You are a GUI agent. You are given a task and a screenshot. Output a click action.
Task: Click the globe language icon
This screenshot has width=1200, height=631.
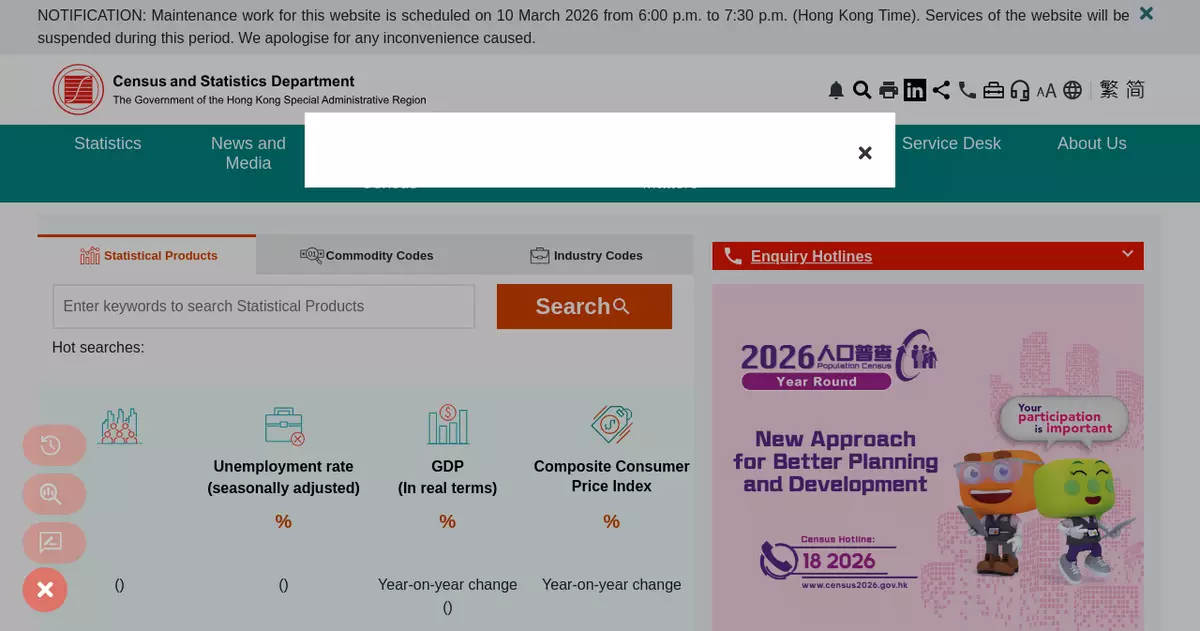1073,91
